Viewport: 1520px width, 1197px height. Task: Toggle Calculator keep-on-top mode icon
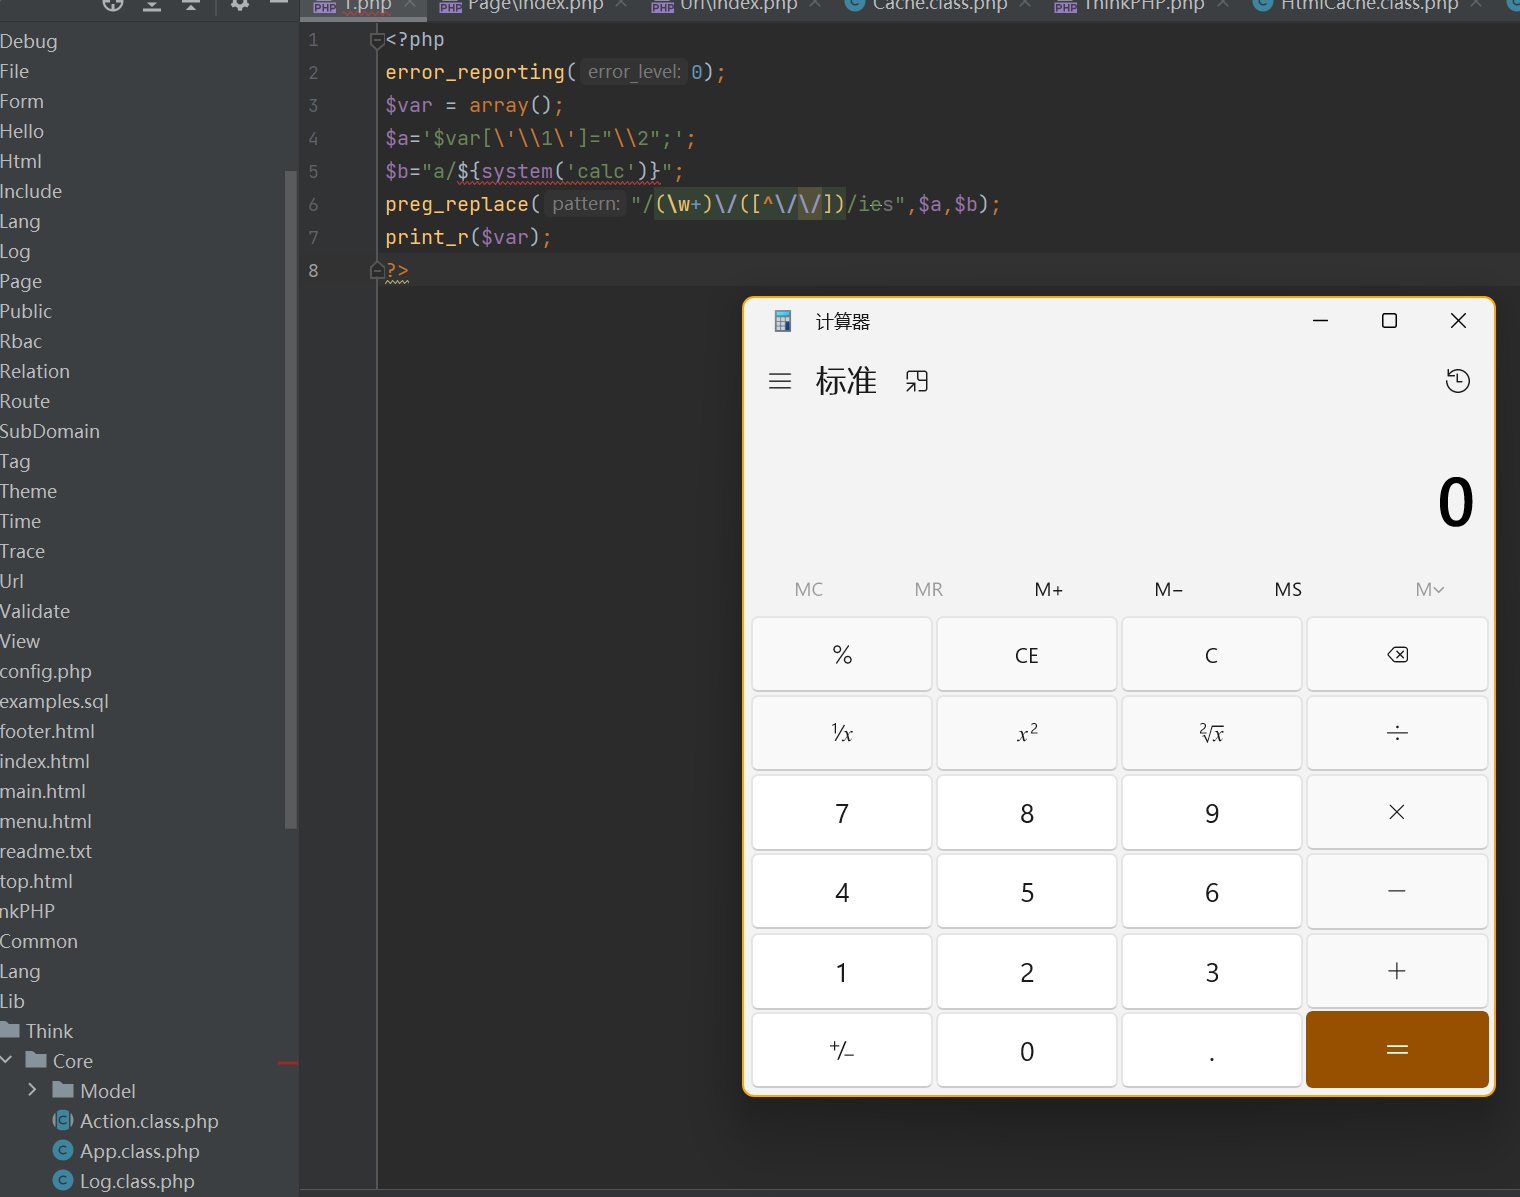click(917, 381)
